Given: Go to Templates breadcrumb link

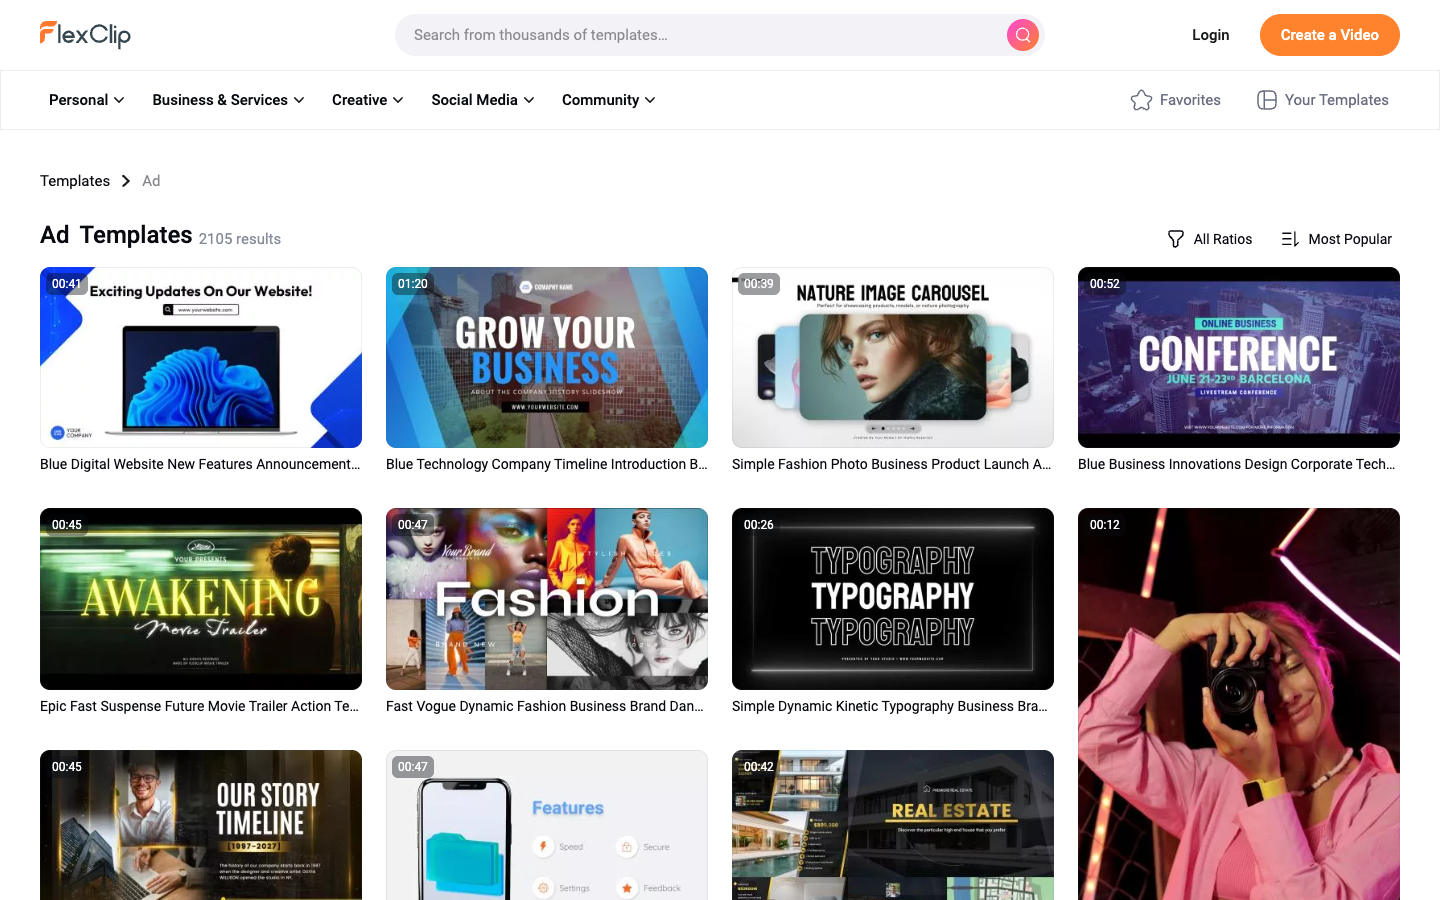Looking at the screenshot, I should click(75, 181).
